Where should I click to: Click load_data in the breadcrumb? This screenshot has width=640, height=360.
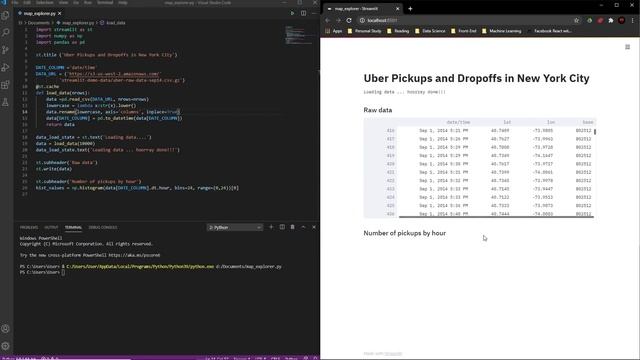(116, 23)
